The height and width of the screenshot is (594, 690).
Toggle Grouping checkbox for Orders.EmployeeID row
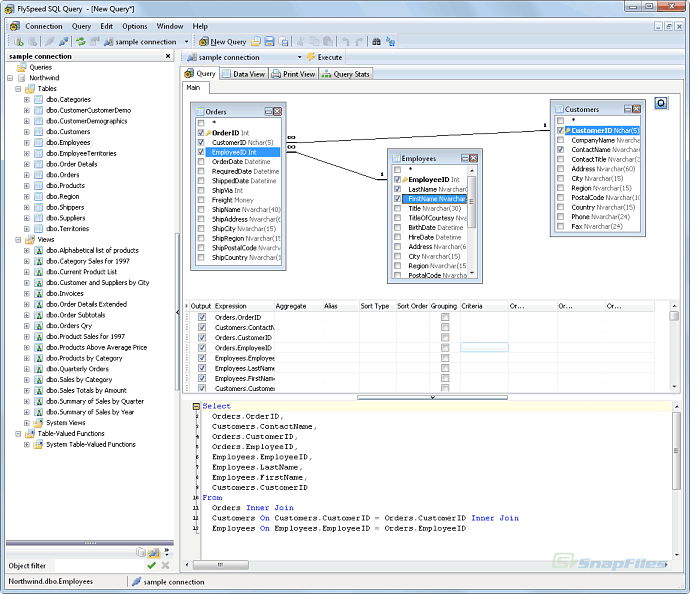(x=445, y=348)
